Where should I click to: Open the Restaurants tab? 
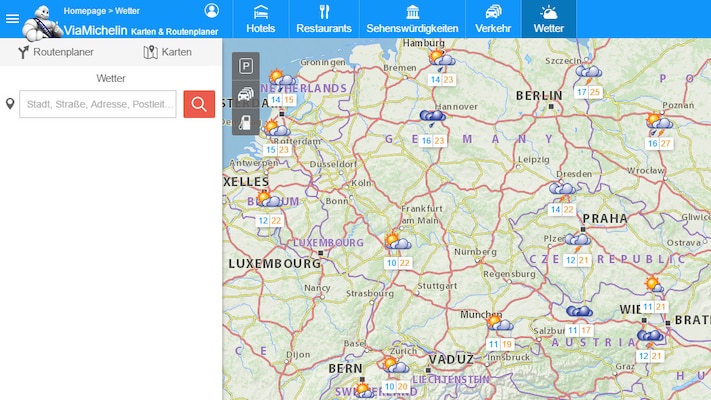pos(324,19)
